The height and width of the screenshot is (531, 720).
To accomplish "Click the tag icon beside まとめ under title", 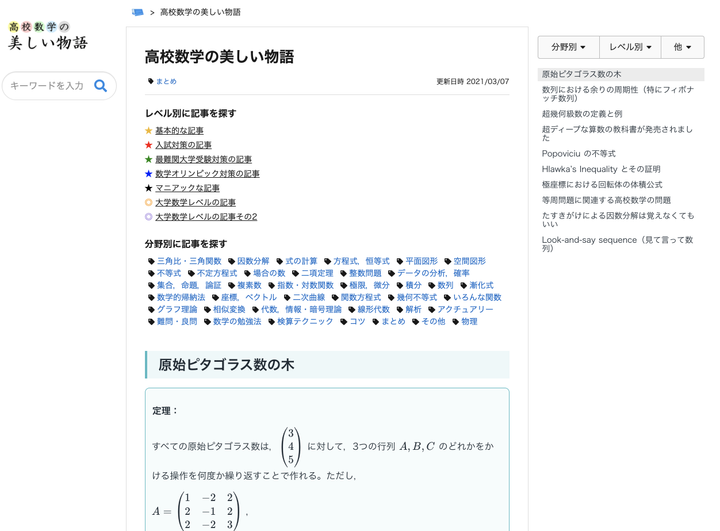I will (x=151, y=81).
